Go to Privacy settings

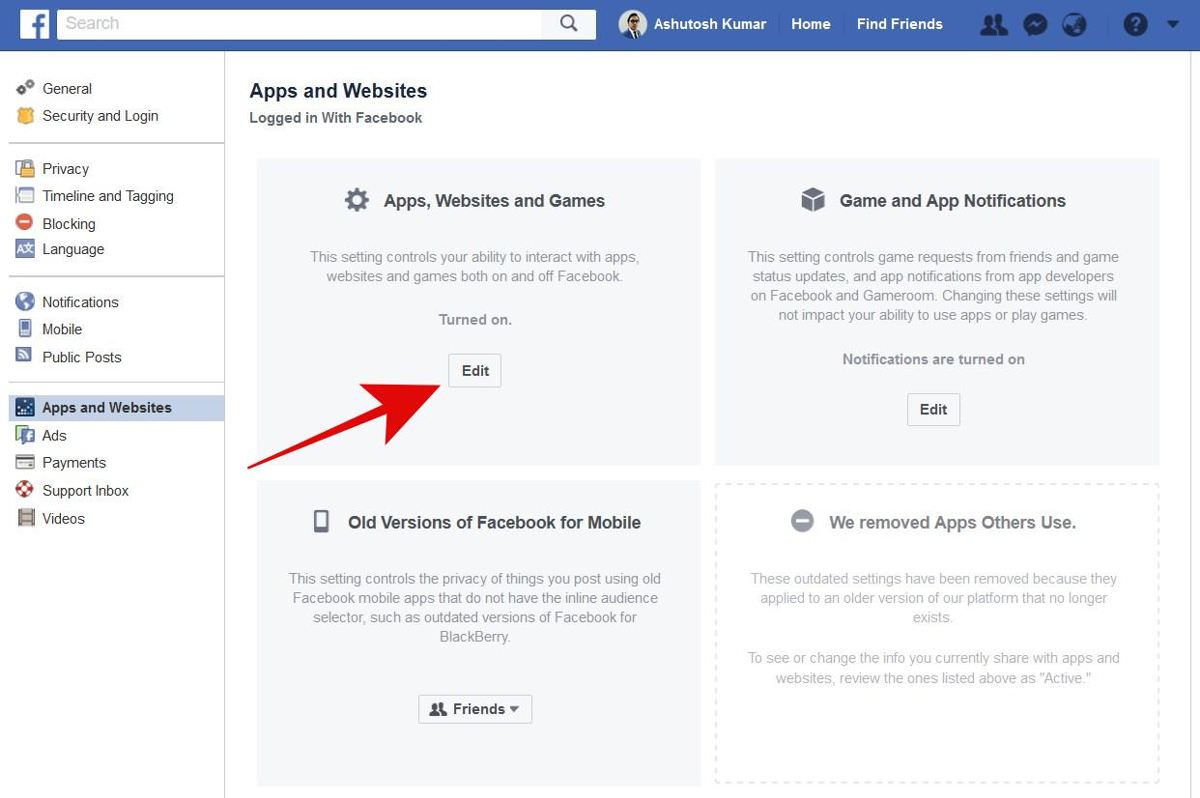point(65,168)
